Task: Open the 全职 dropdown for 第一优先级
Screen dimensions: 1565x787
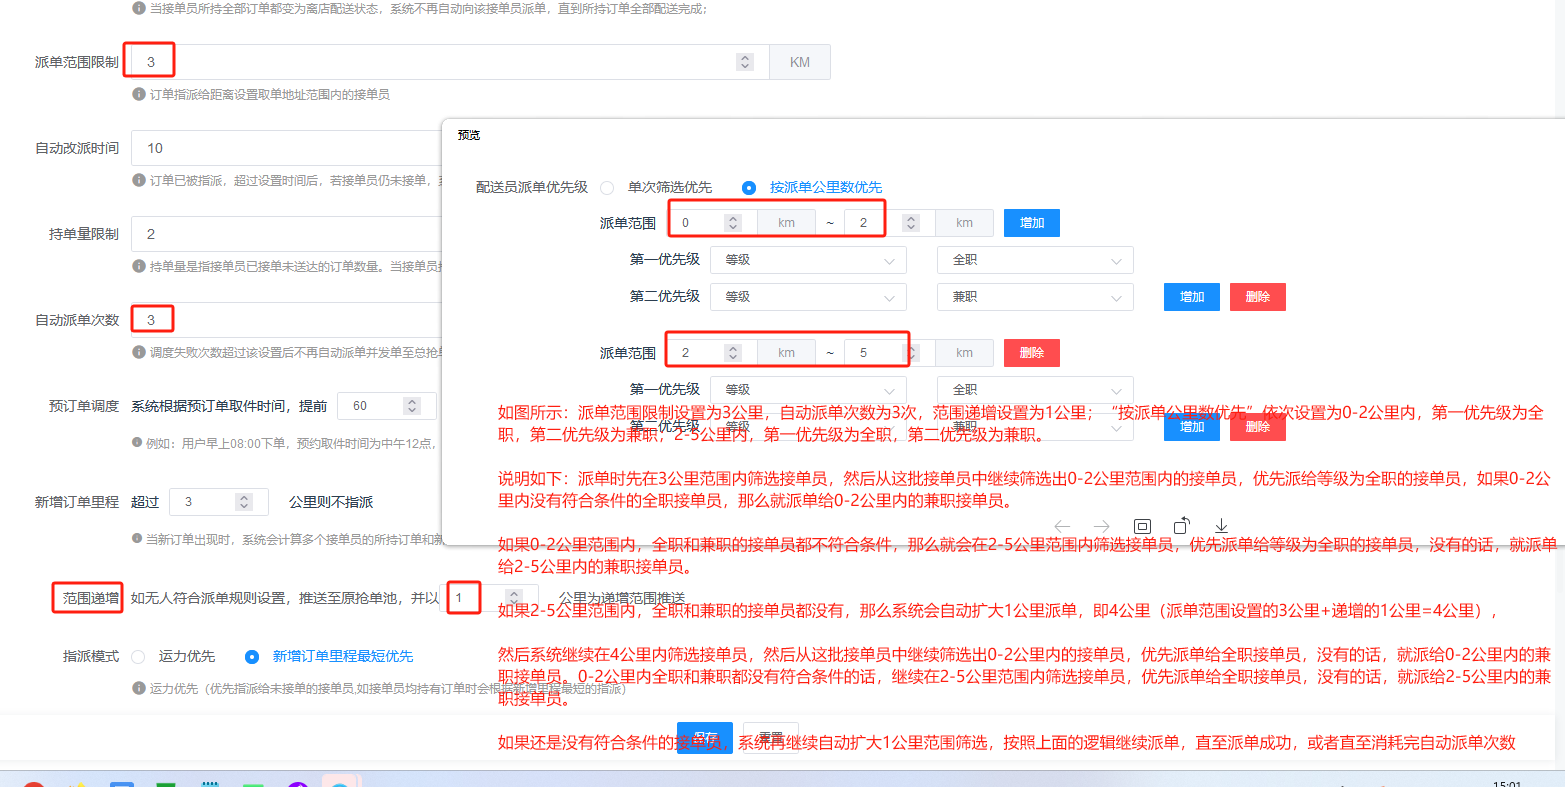Action: pyautogui.click(x=1035, y=260)
